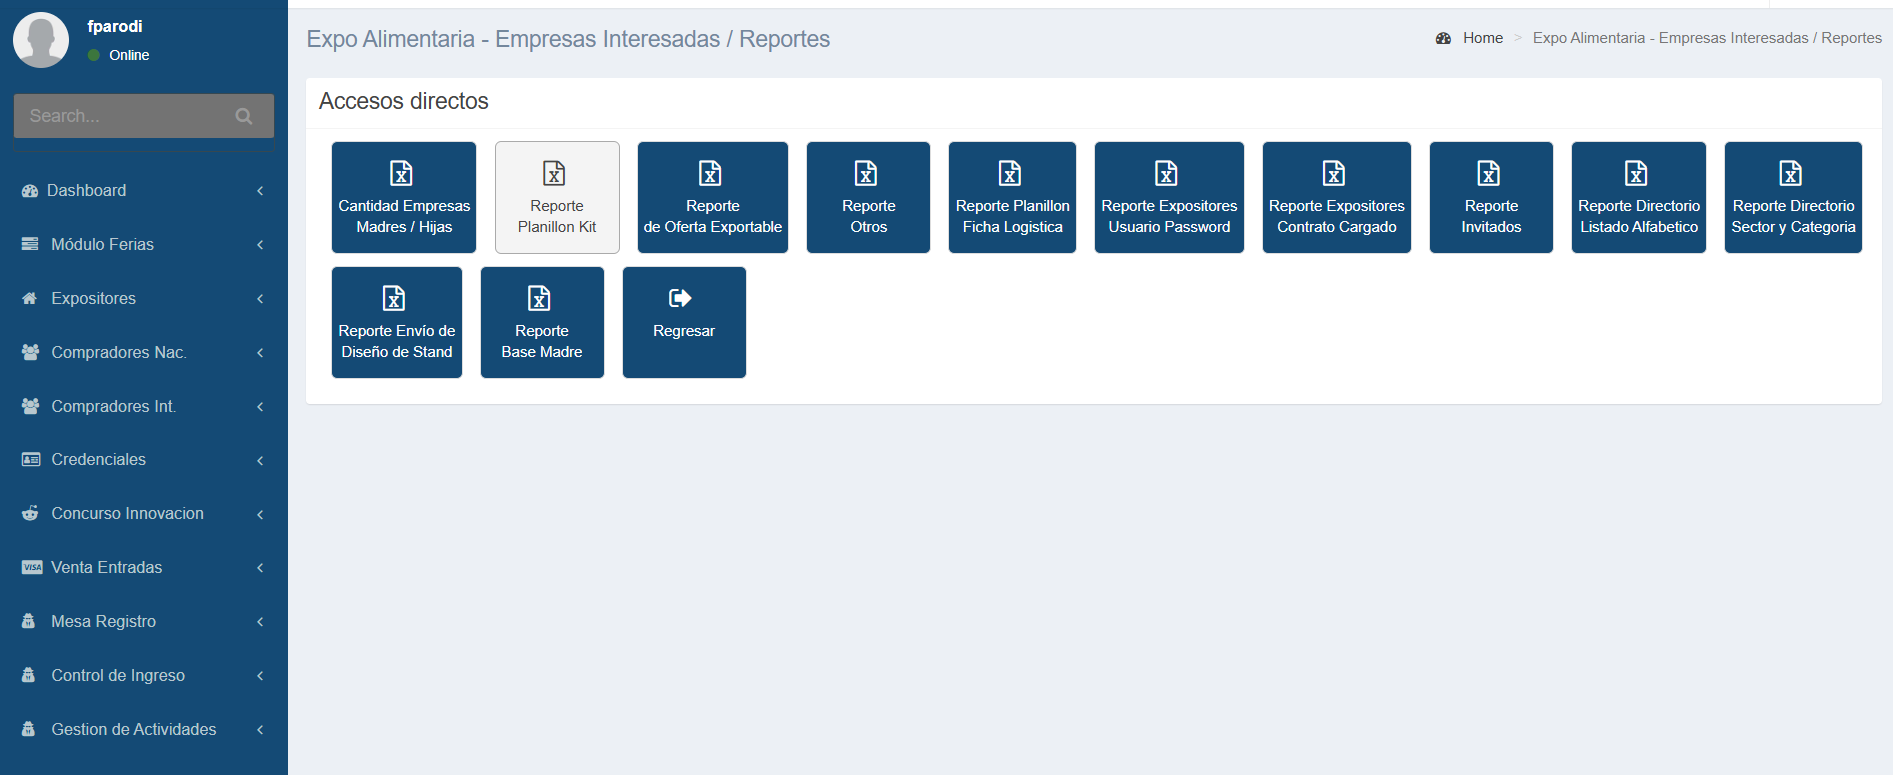
Task: Click the Dashboard palette icon in sidebar
Action: point(30,191)
